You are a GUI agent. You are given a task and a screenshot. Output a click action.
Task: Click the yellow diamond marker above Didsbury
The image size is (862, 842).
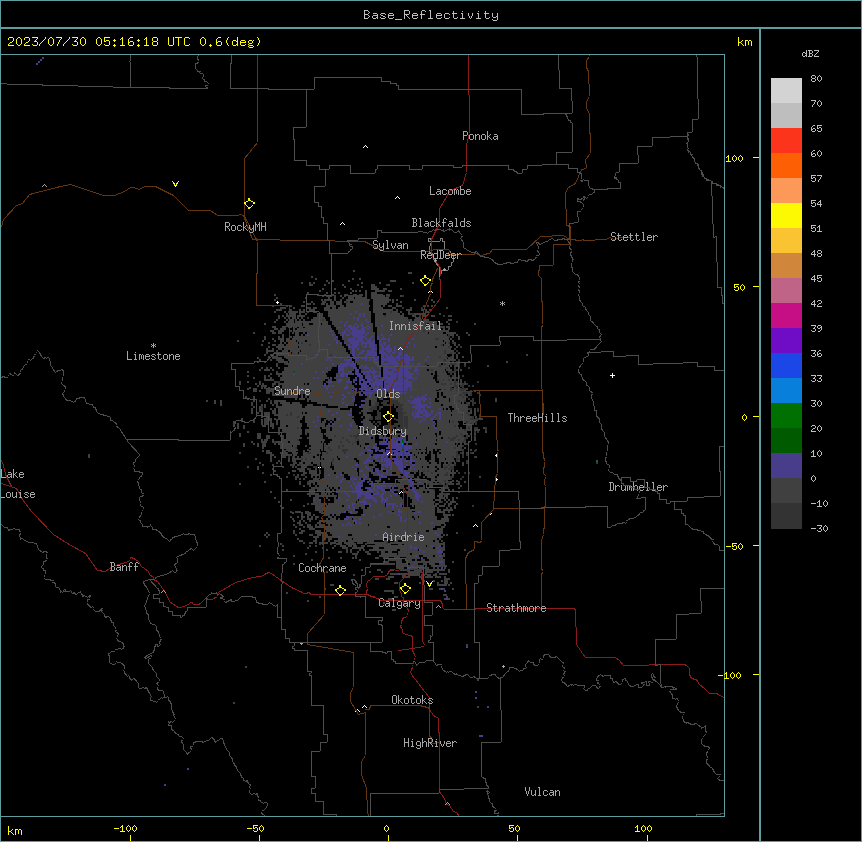pyautogui.click(x=388, y=417)
